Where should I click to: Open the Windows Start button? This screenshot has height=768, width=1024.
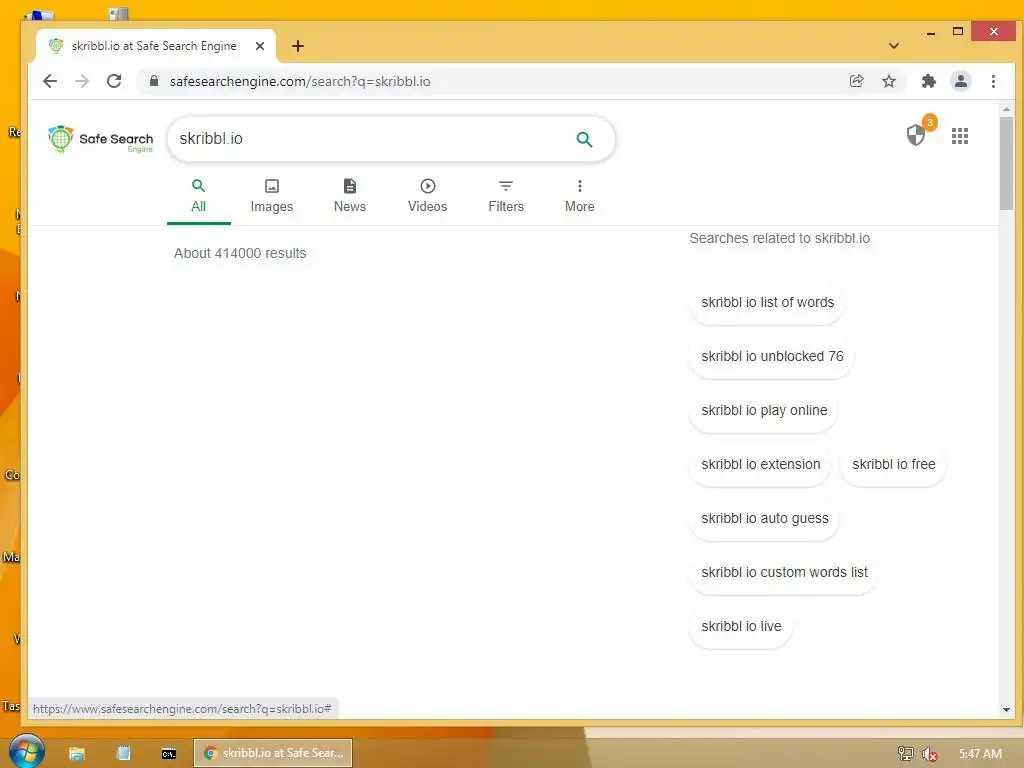pyautogui.click(x=27, y=752)
